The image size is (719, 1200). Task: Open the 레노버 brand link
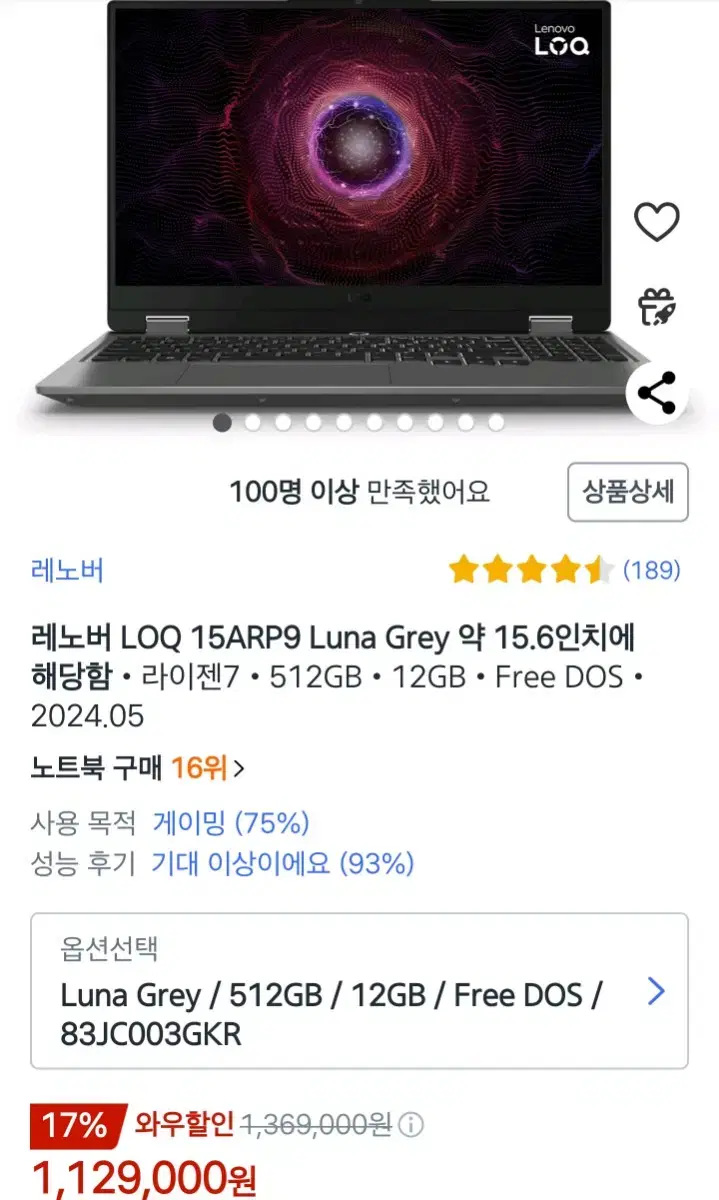click(x=67, y=570)
